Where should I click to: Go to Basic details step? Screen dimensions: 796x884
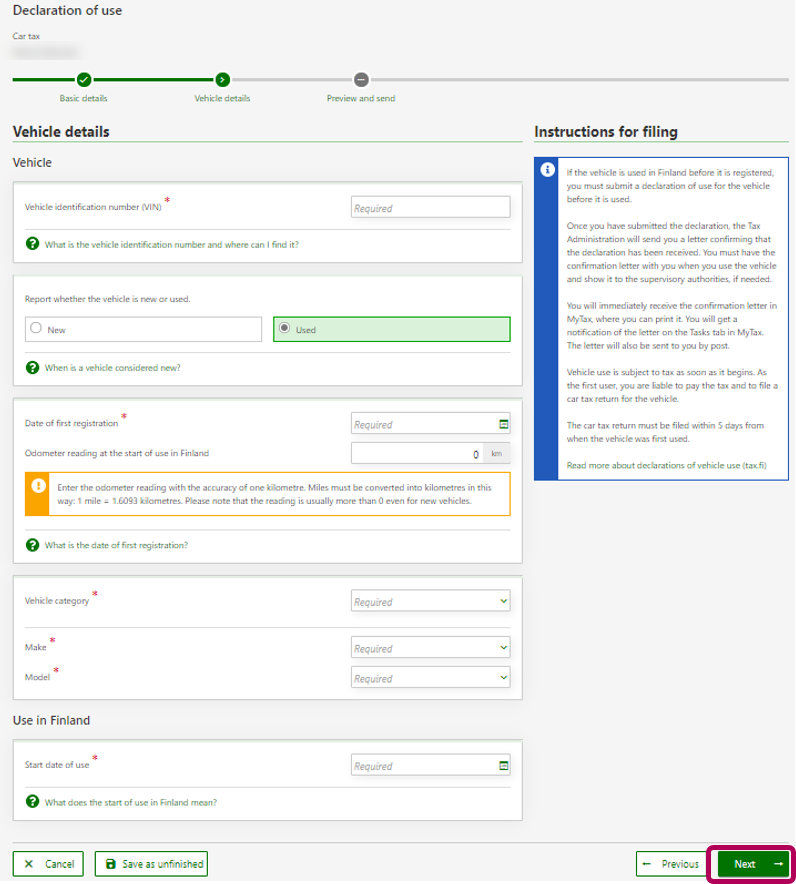[84, 80]
